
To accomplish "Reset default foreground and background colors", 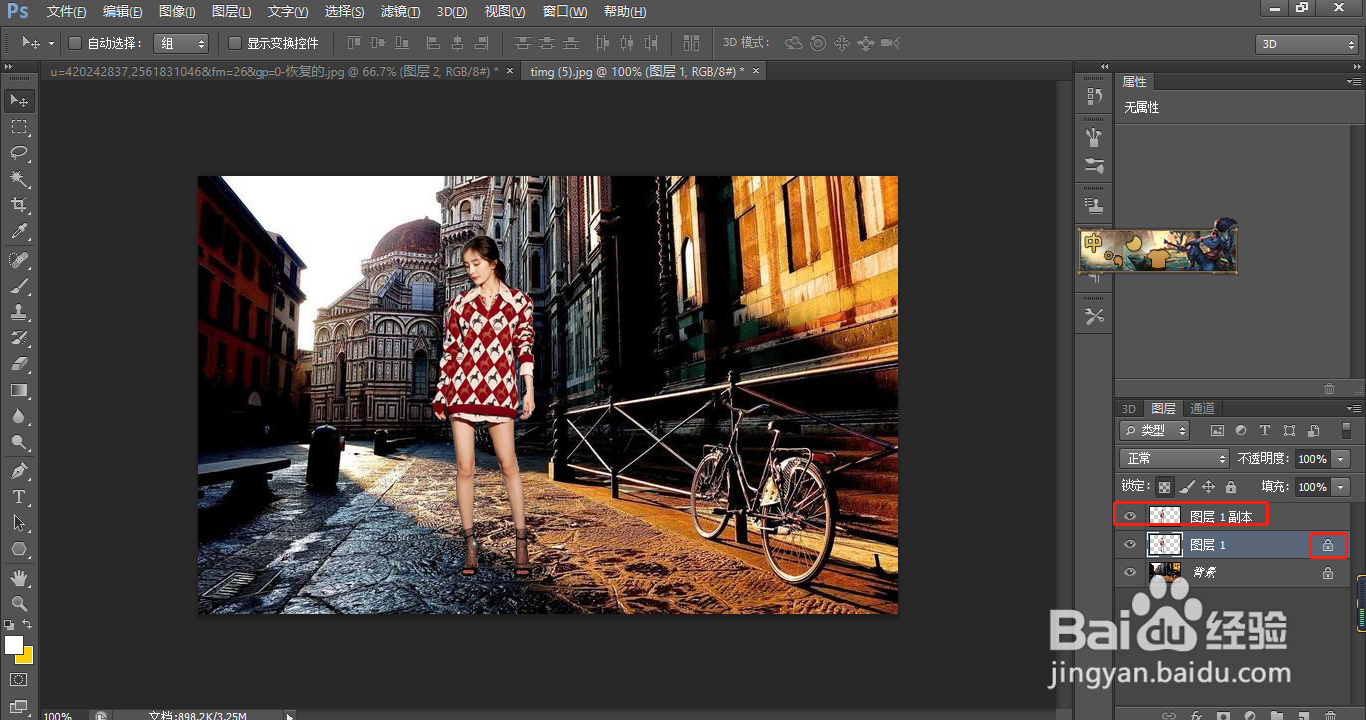I will [10, 624].
